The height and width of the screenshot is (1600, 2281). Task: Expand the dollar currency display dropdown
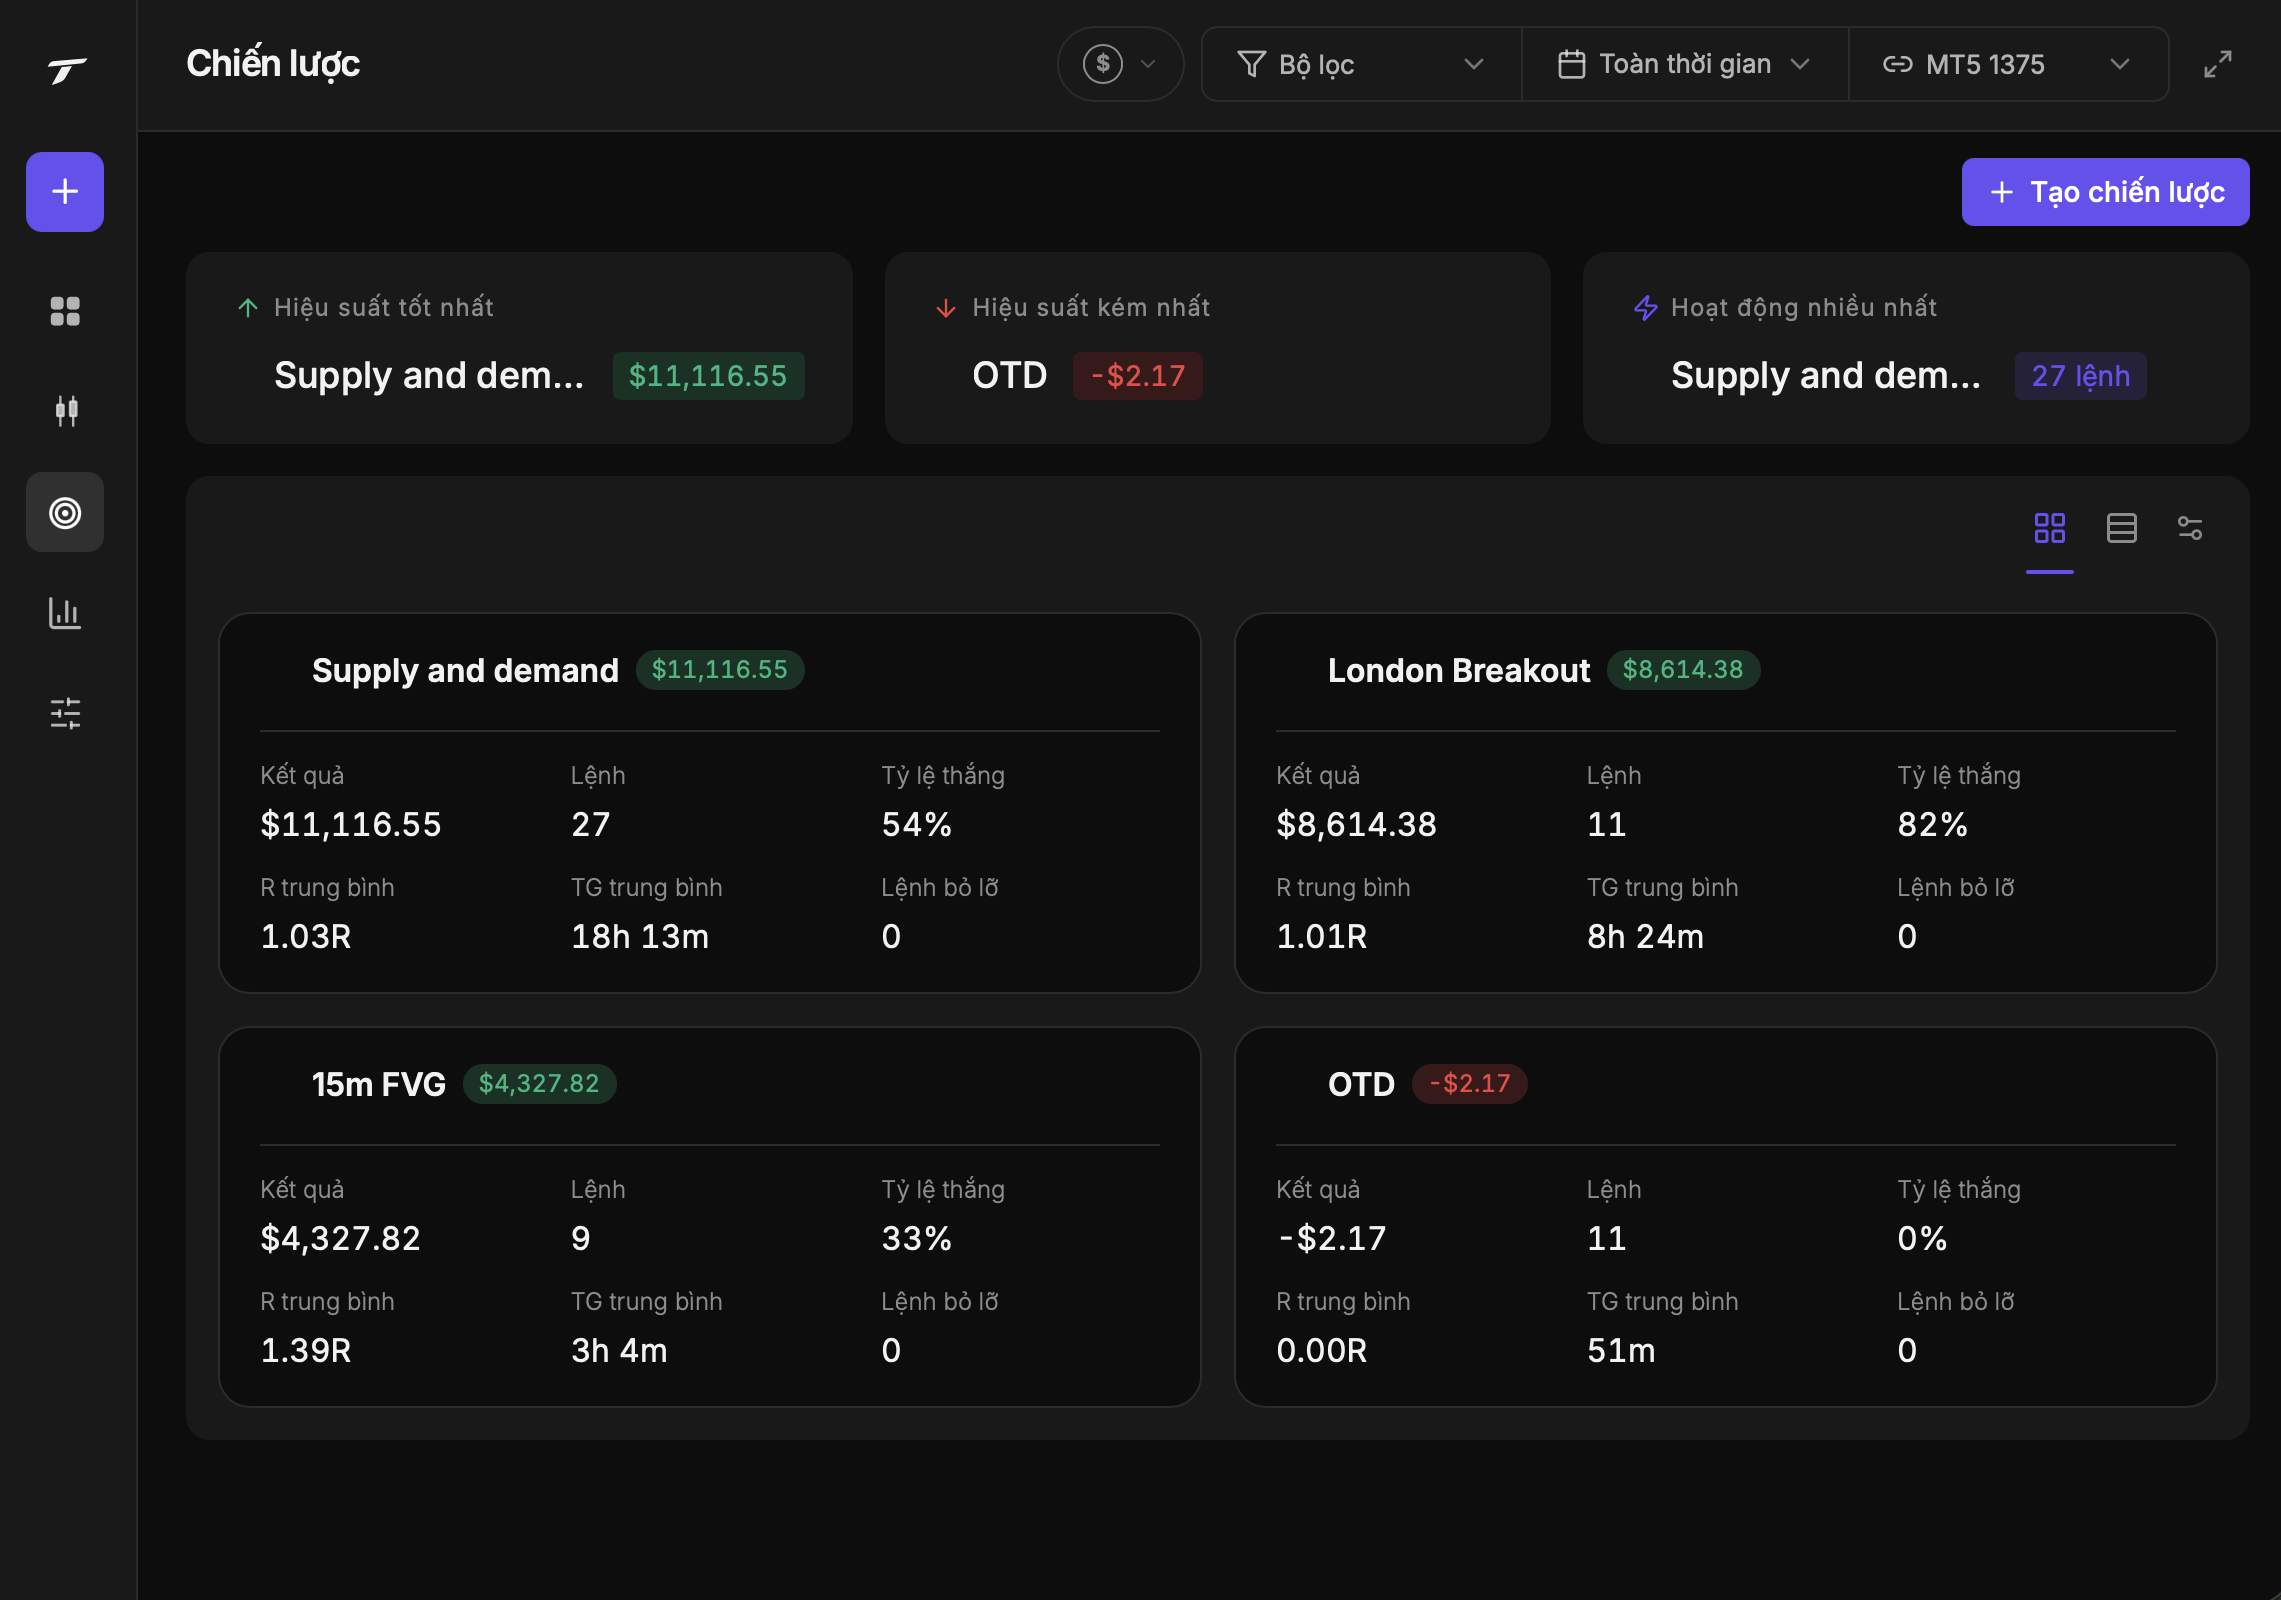[x=1120, y=64]
